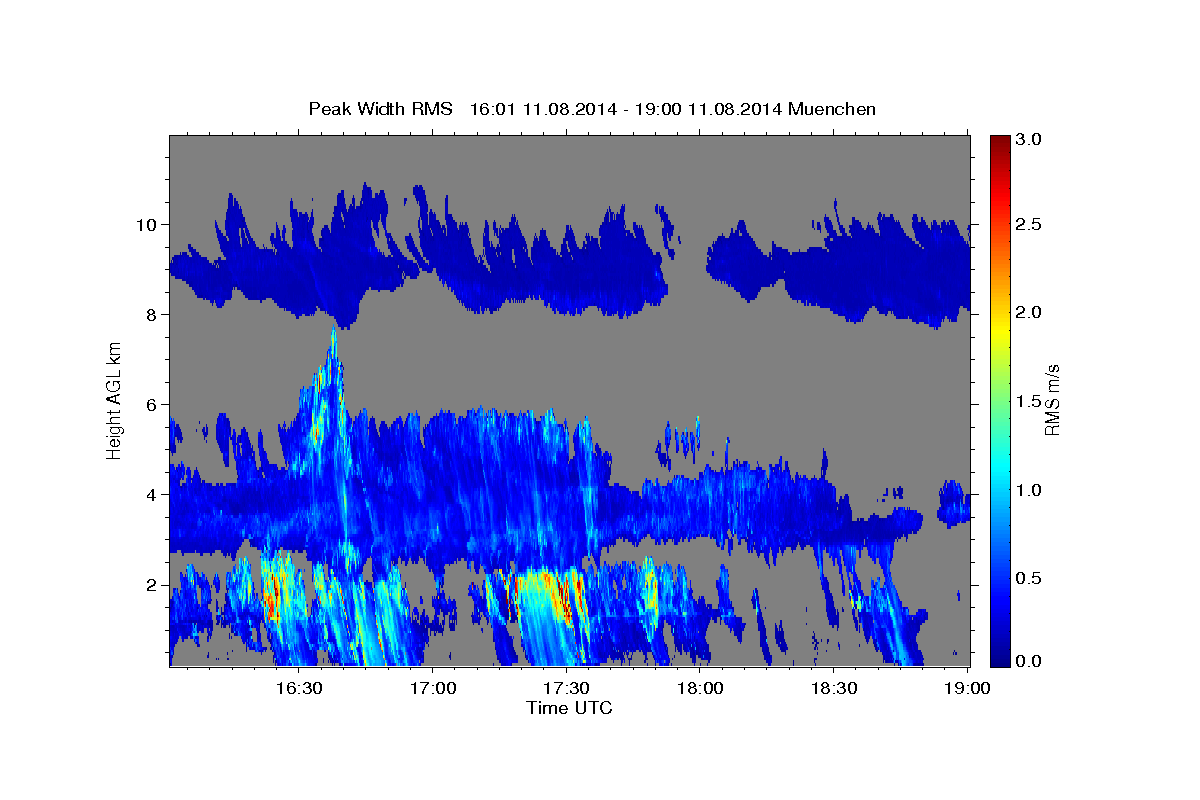Screen dimensions: 1200x800
Task: Click the colorbar value 1.0
Action: pos(1030,490)
